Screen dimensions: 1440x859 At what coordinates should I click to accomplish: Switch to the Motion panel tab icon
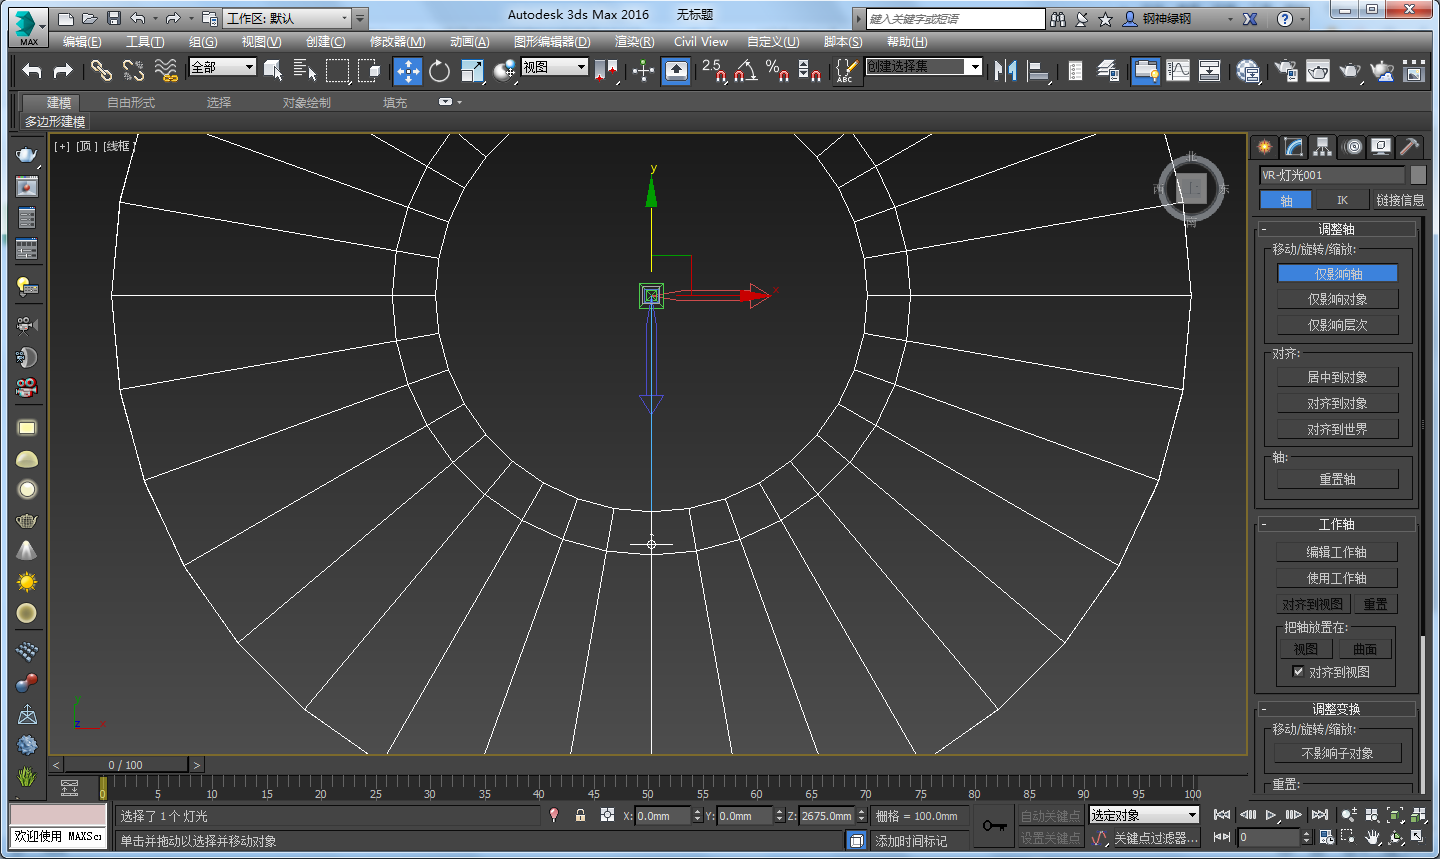[x=1352, y=147]
